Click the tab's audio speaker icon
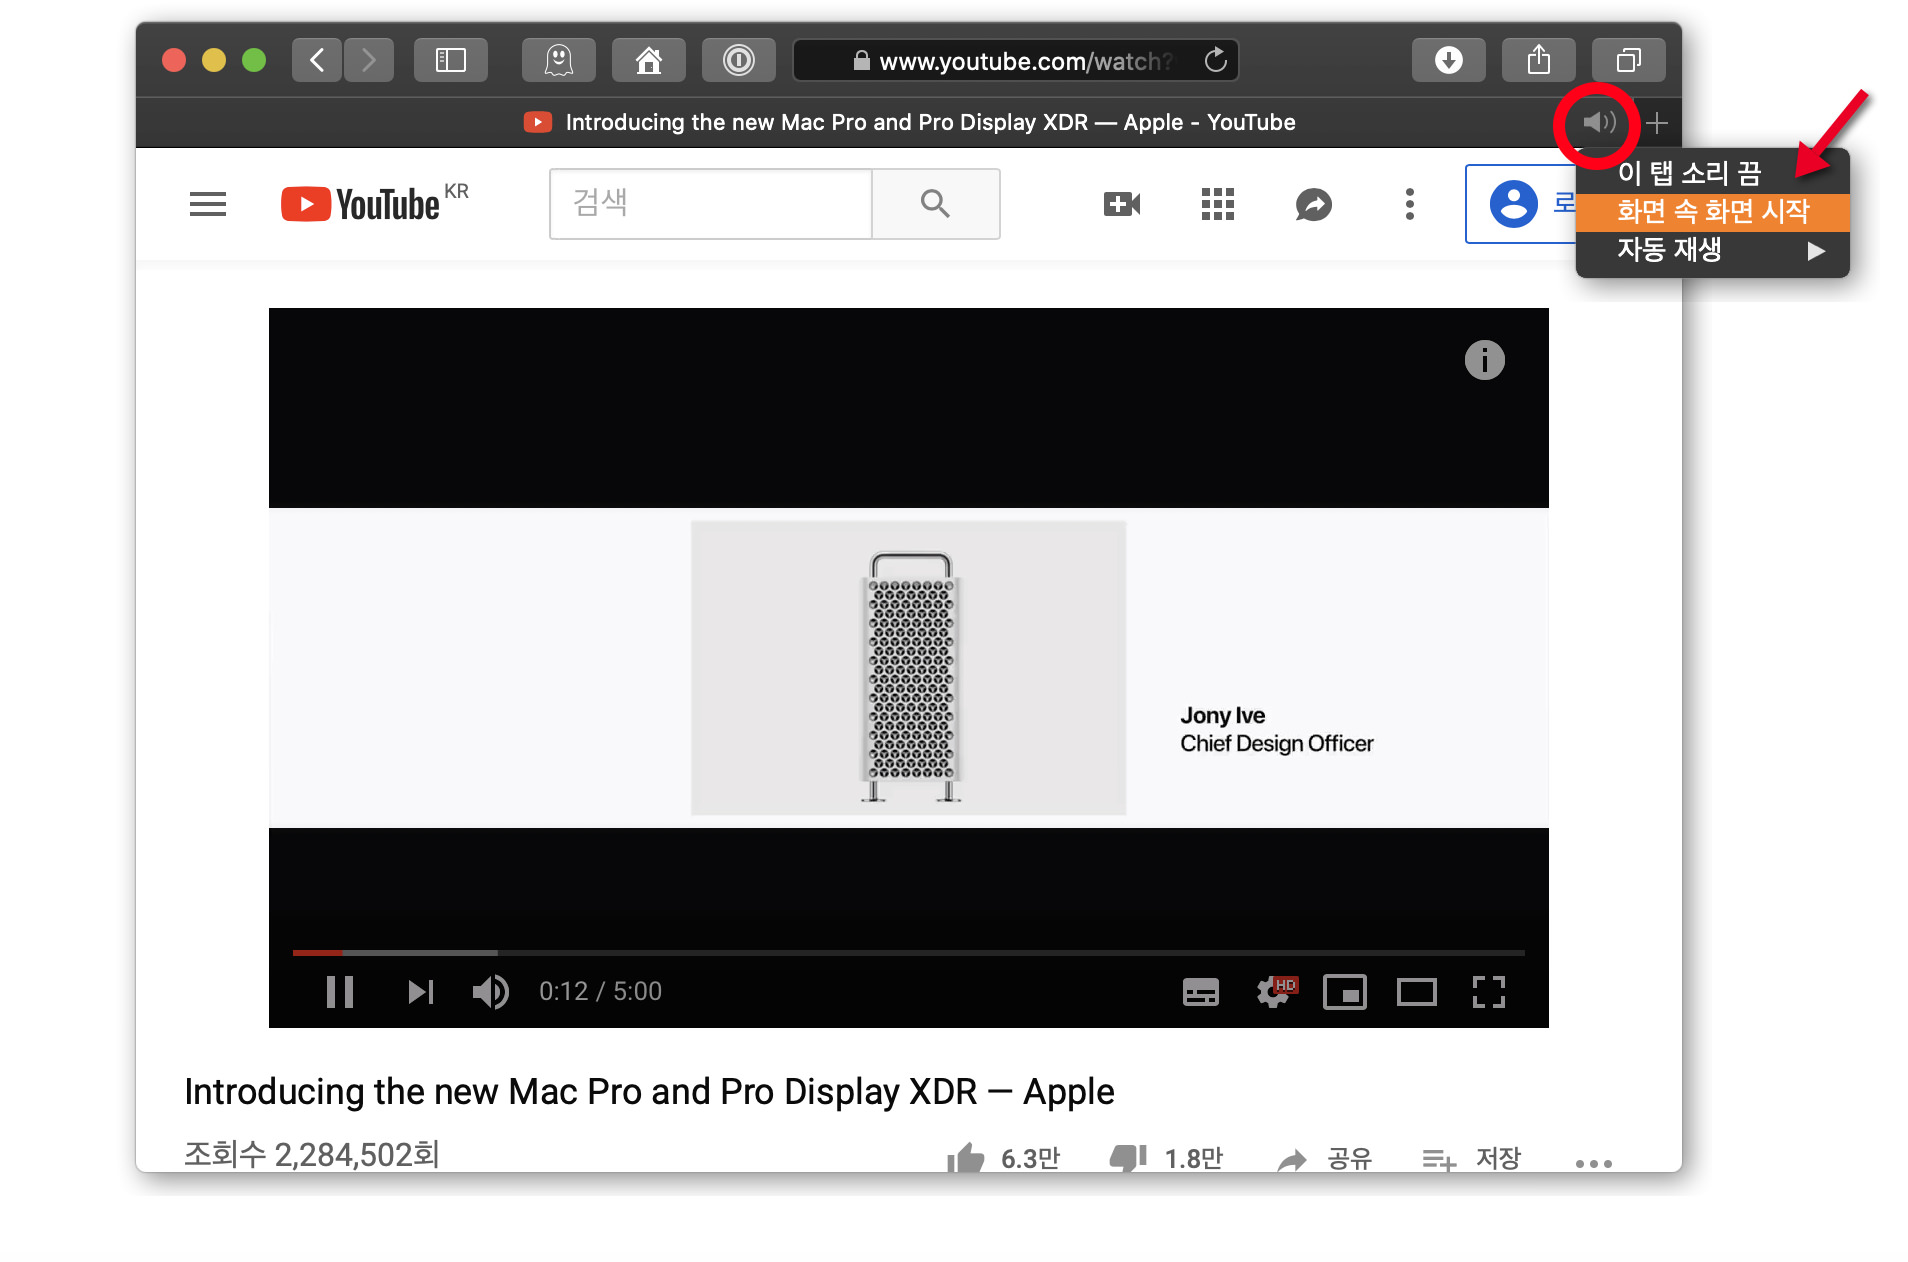Screen dimensions: 1908x1262 point(1598,122)
